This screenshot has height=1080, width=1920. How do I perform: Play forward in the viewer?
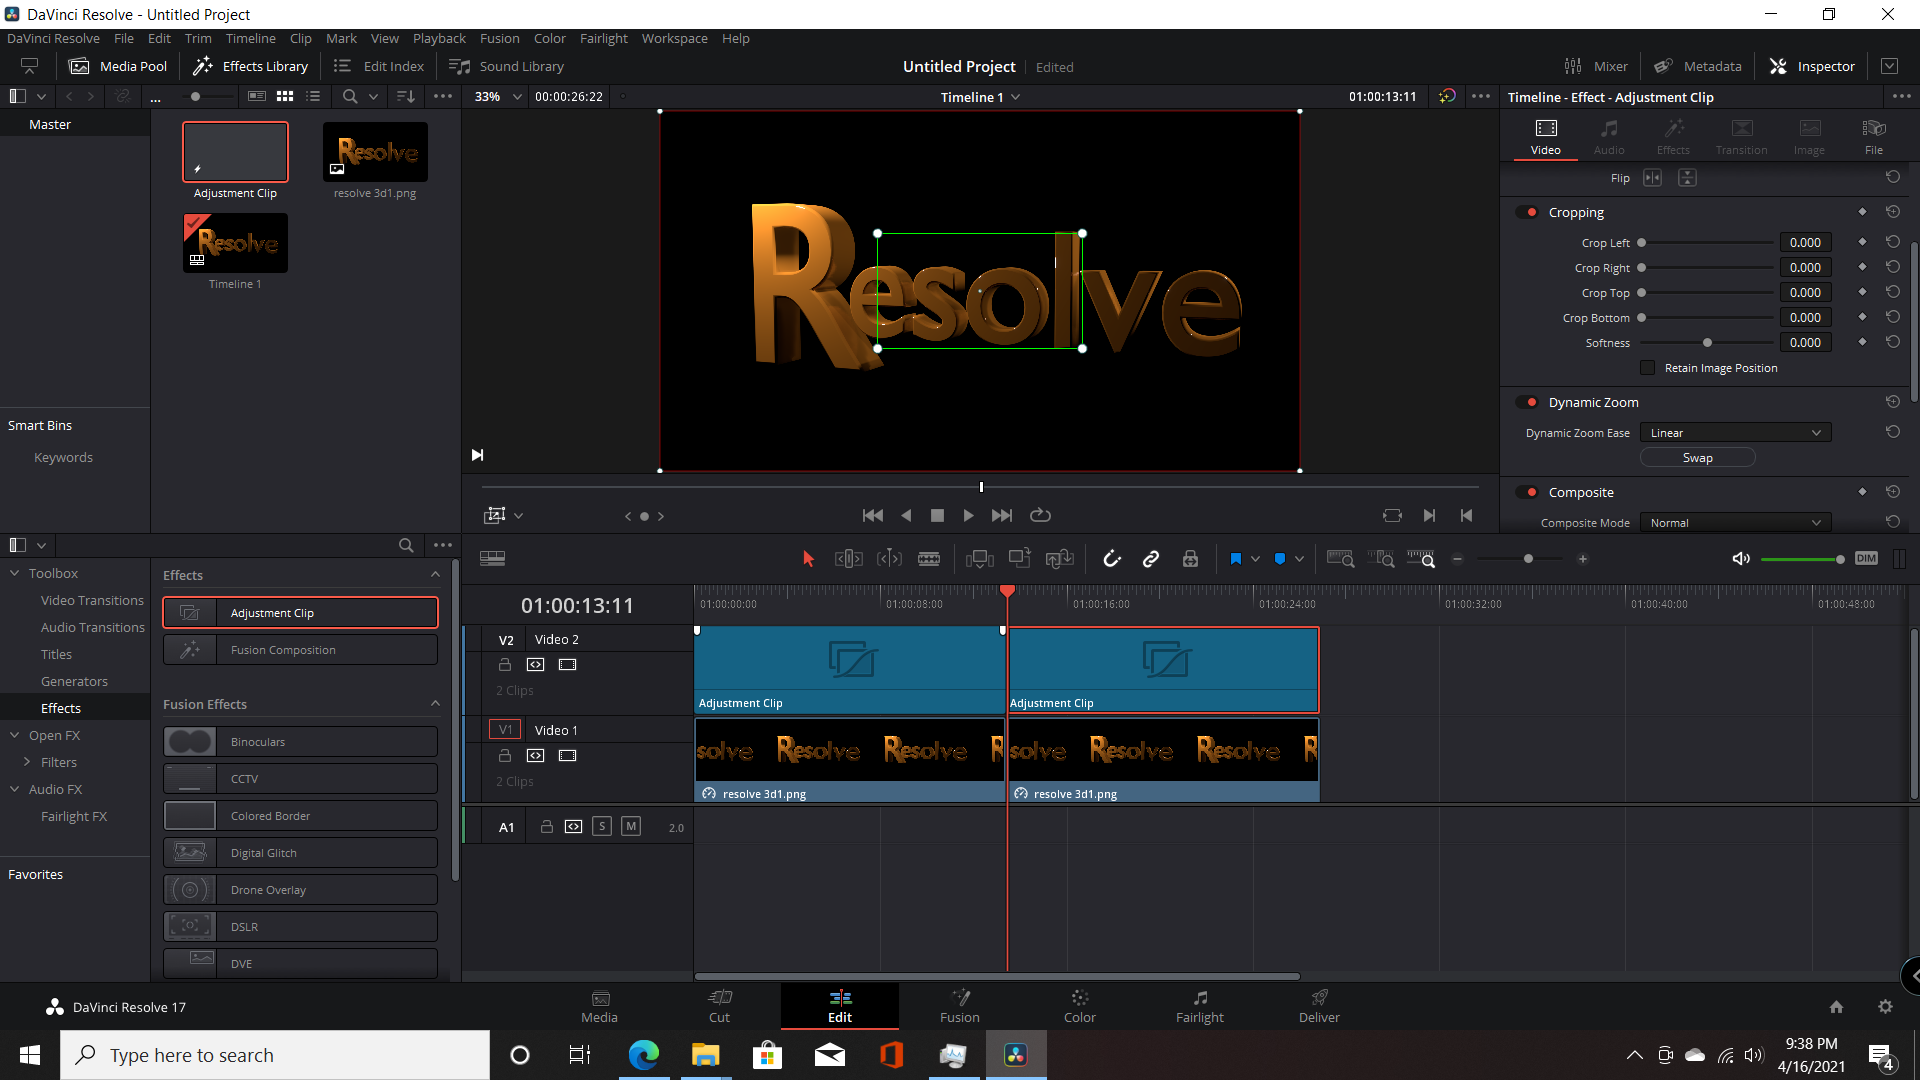(968, 515)
